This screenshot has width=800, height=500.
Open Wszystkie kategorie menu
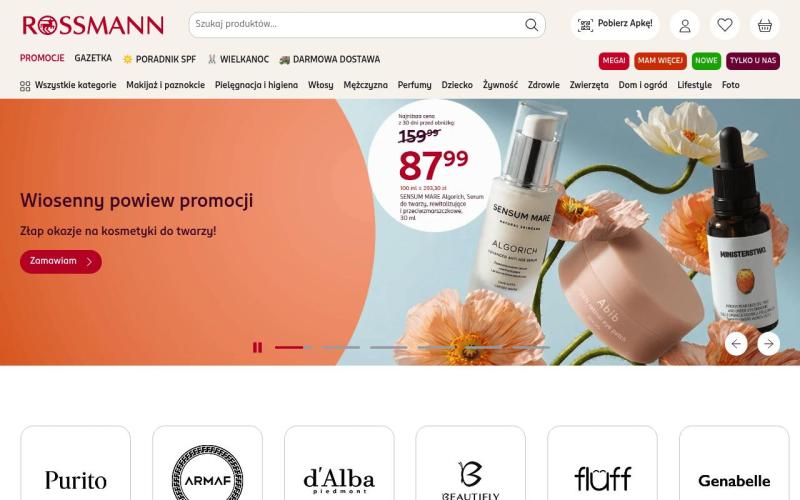coord(68,85)
